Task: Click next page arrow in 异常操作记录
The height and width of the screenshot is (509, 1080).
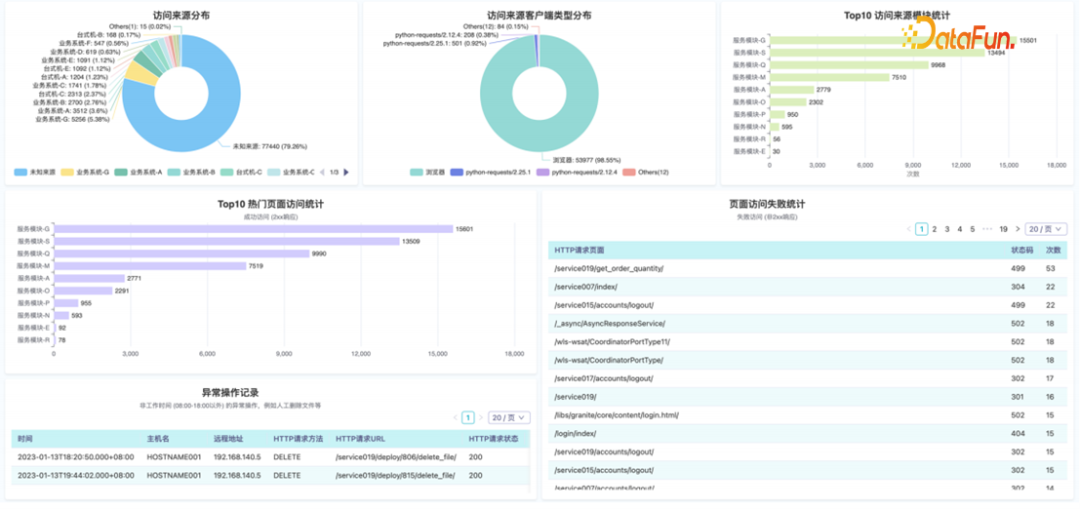Action: [480, 417]
